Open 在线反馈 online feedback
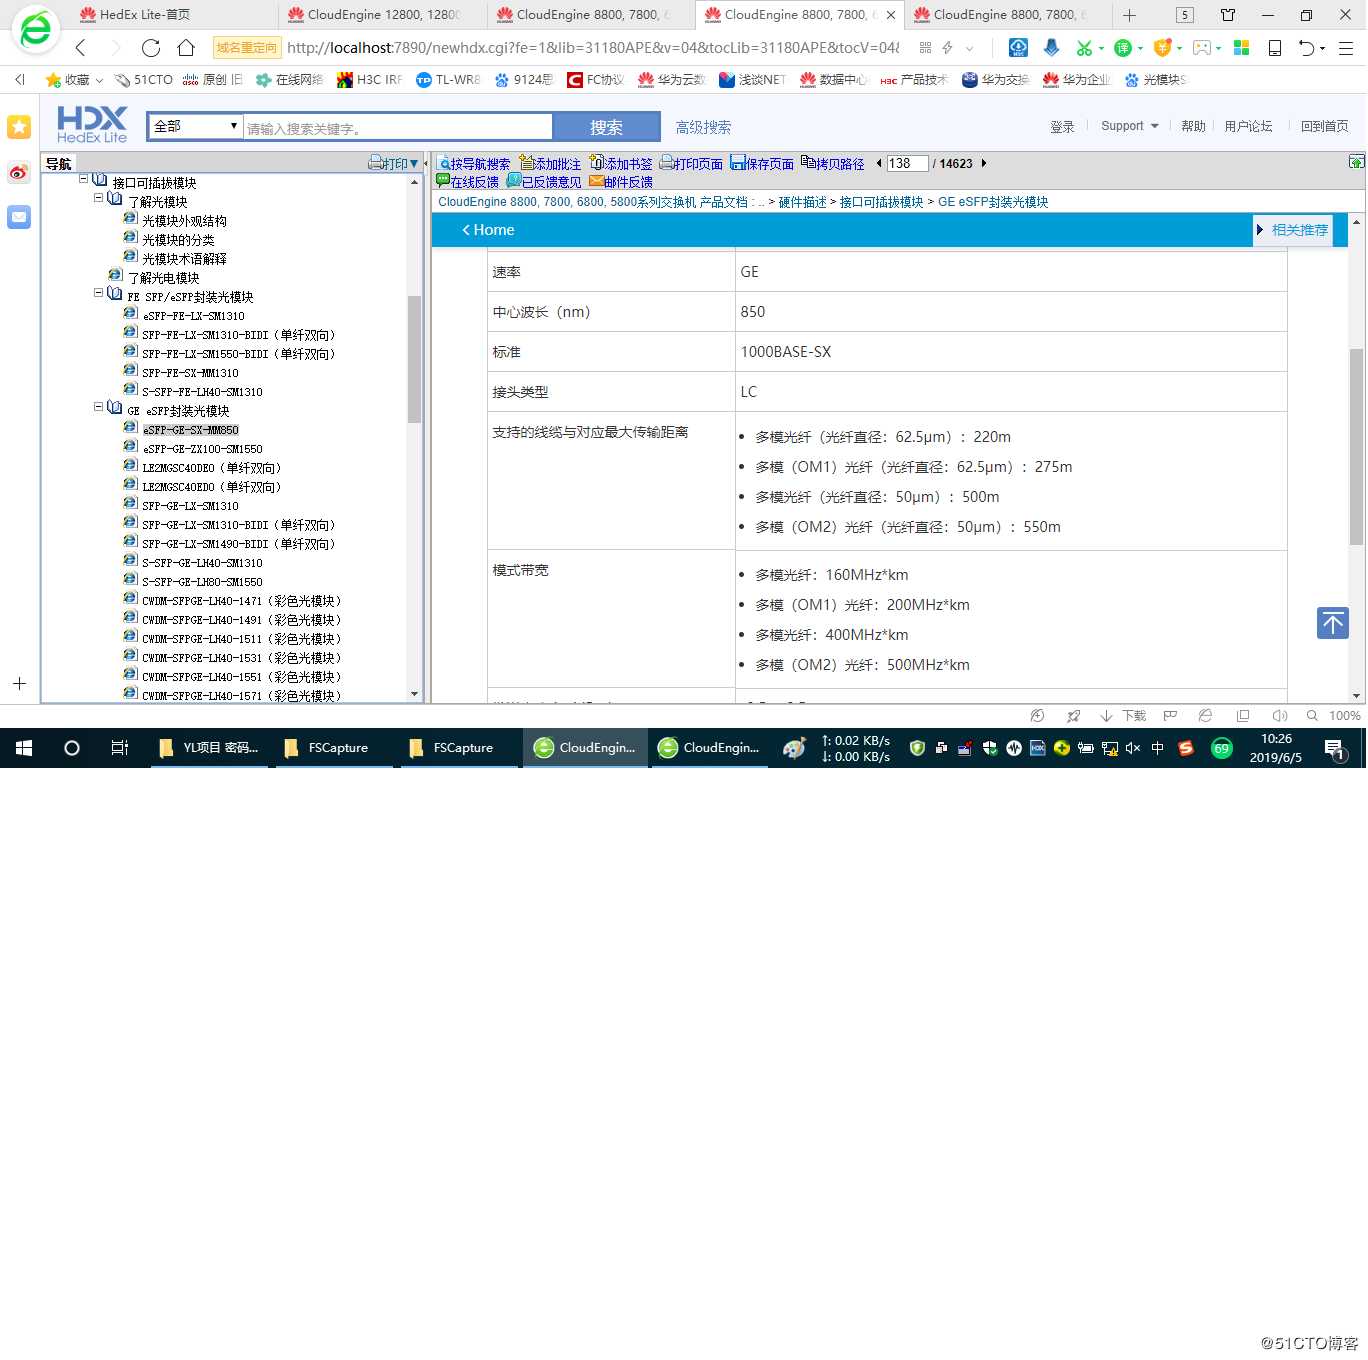The width and height of the screenshot is (1368, 1360). pyautogui.click(x=467, y=181)
